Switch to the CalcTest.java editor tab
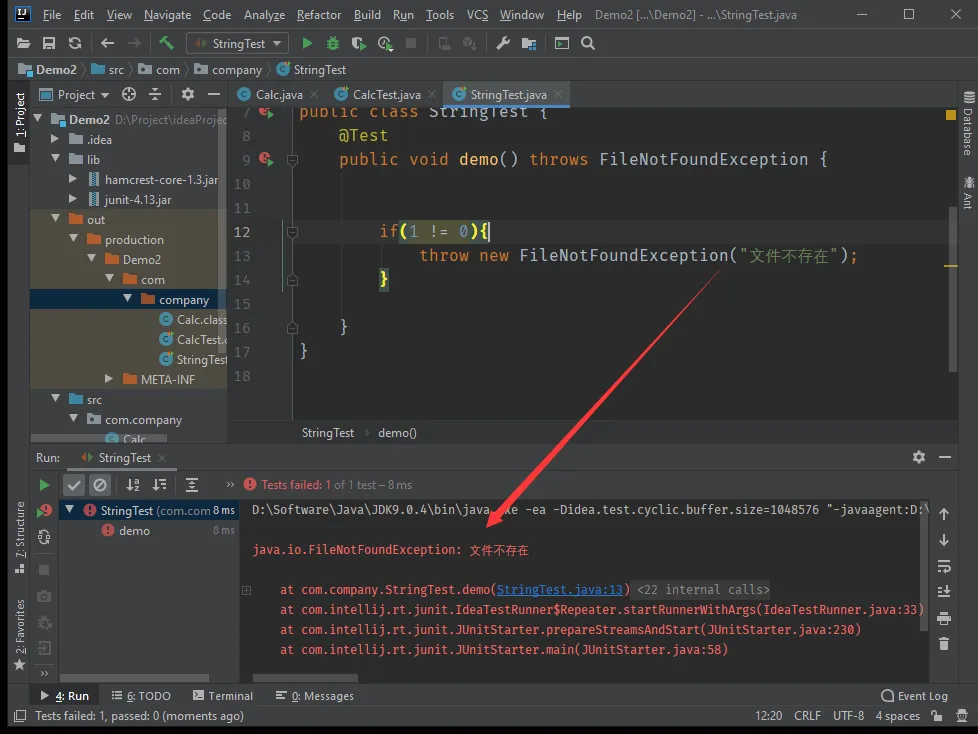This screenshot has height=734, width=978. pyautogui.click(x=386, y=94)
